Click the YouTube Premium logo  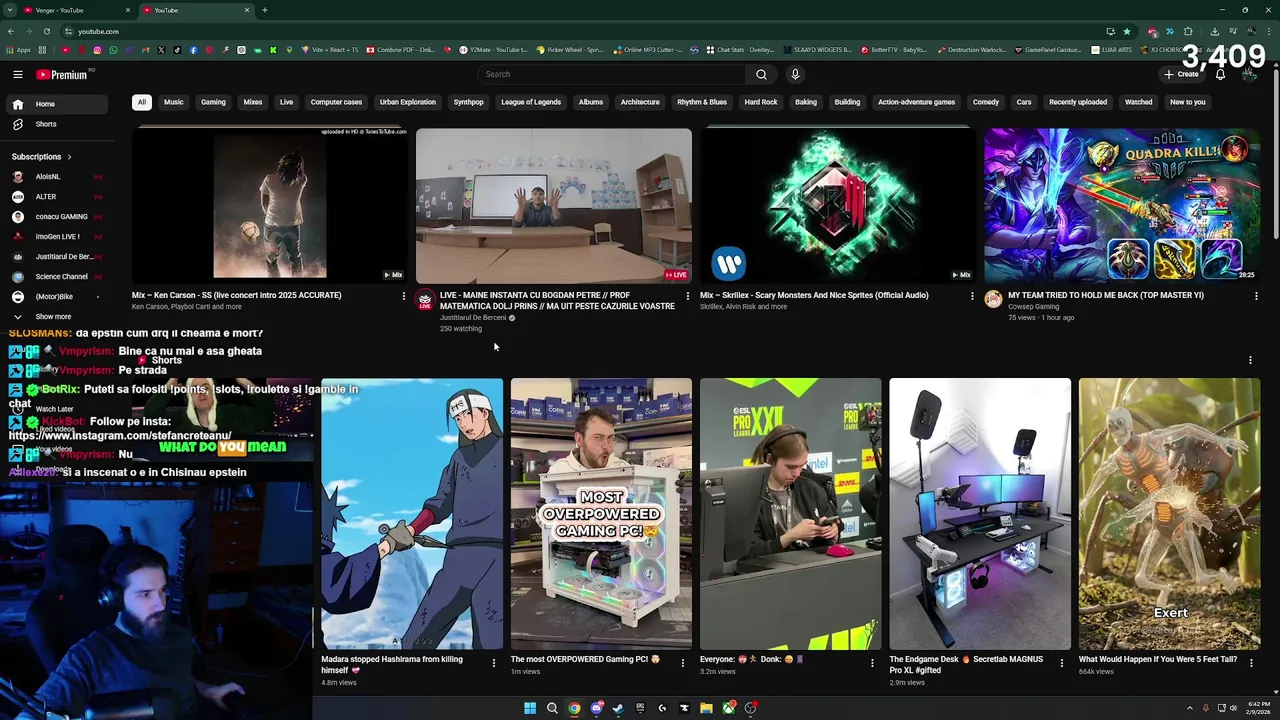click(64, 74)
